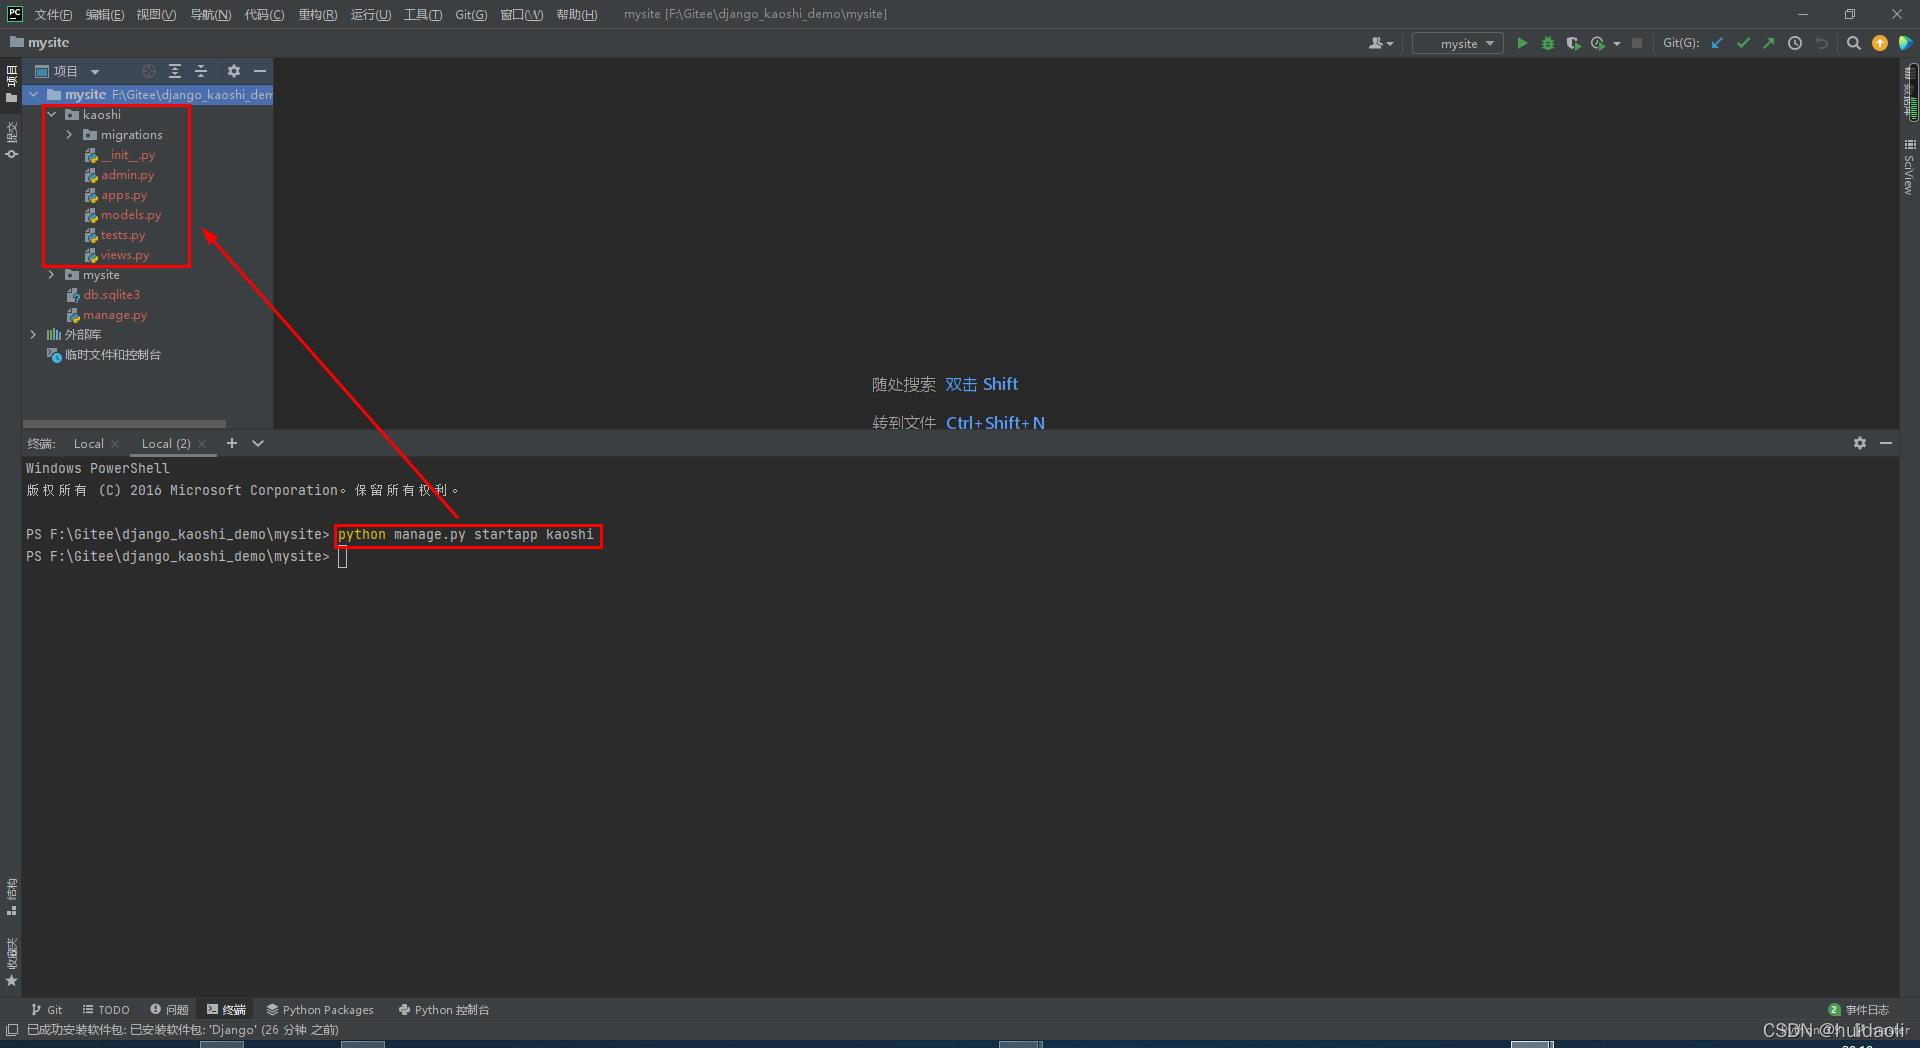
Task: Switch to the Local terminal tab
Action: [88, 443]
